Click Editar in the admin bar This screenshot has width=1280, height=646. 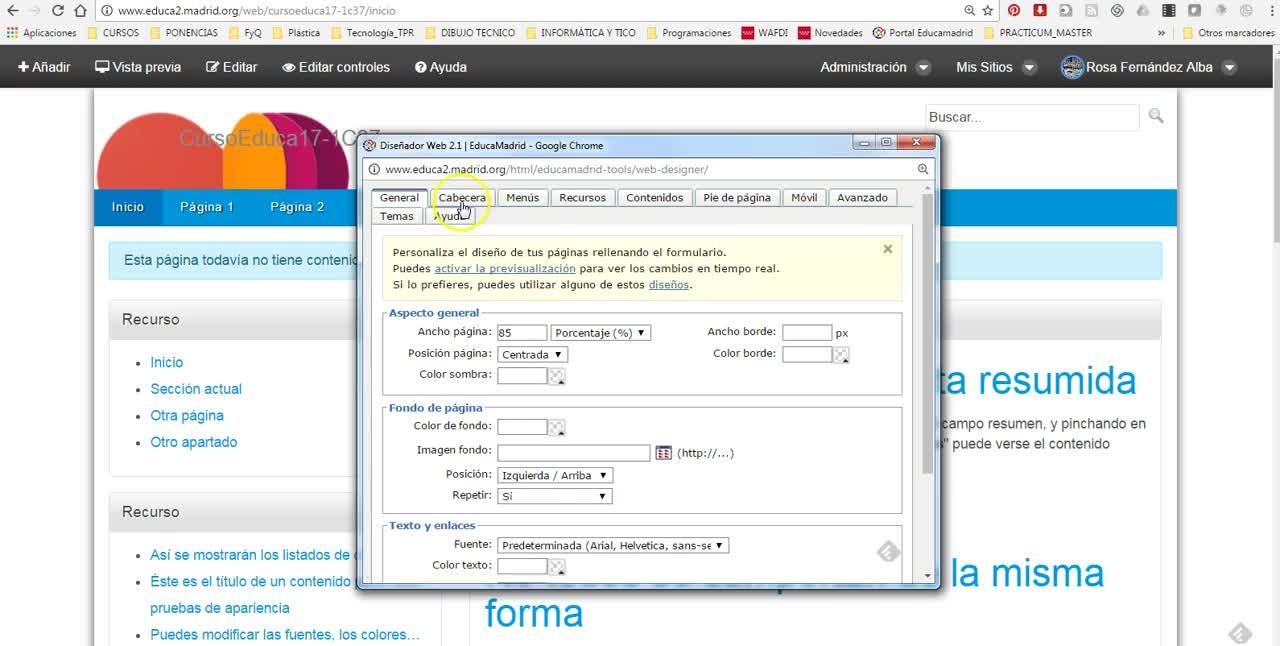pos(232,67)
